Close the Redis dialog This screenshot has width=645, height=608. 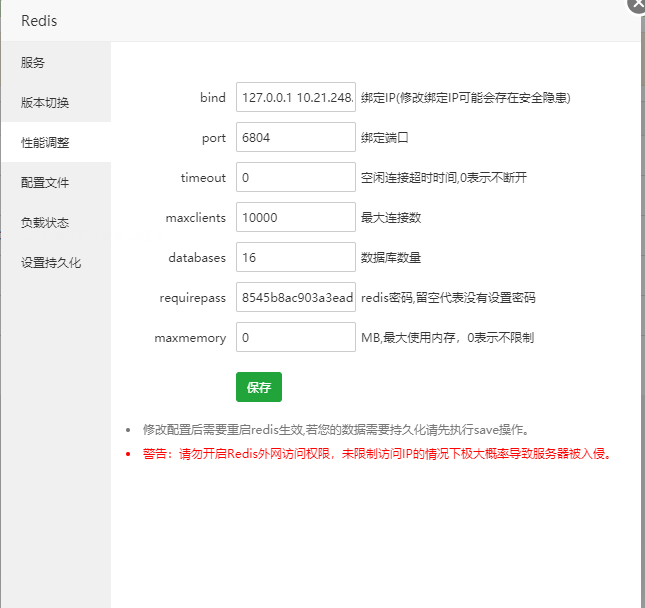click(x=637, y=3)
